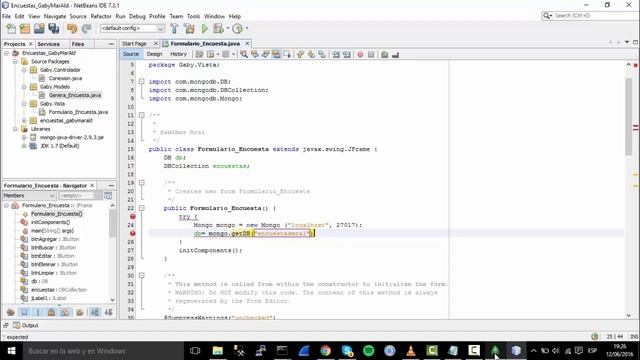This screenshot has width=640, height=360.
Task: Click the editor vertical scrollbar
Action: (x=628, y=116)
